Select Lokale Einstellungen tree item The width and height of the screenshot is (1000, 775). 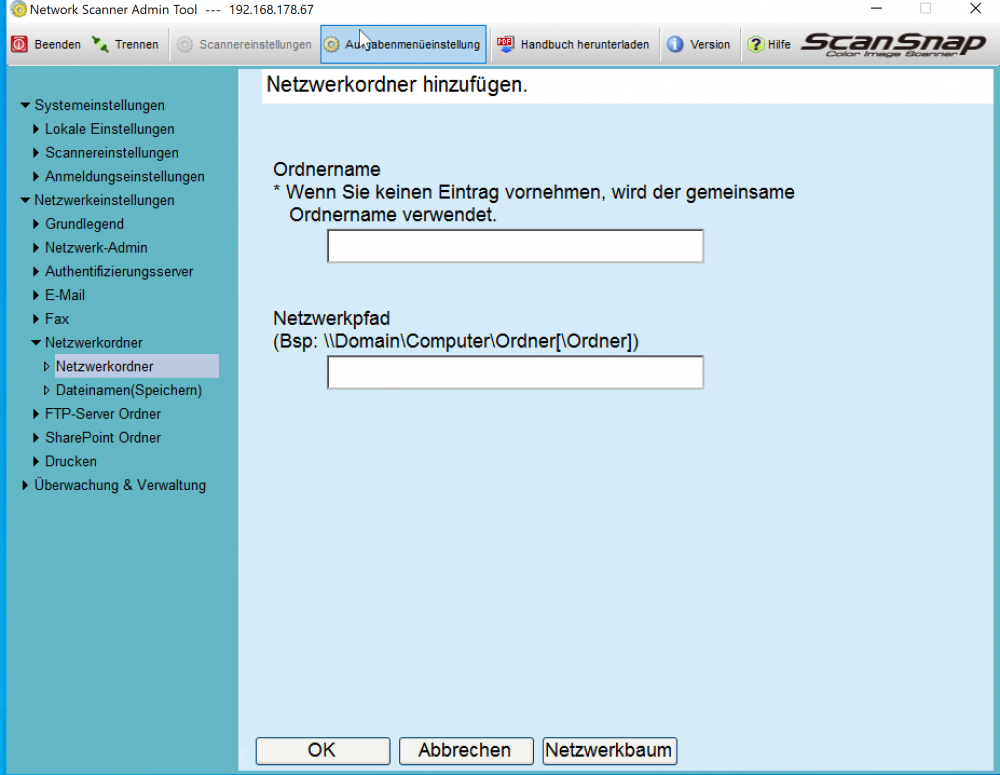110,129
